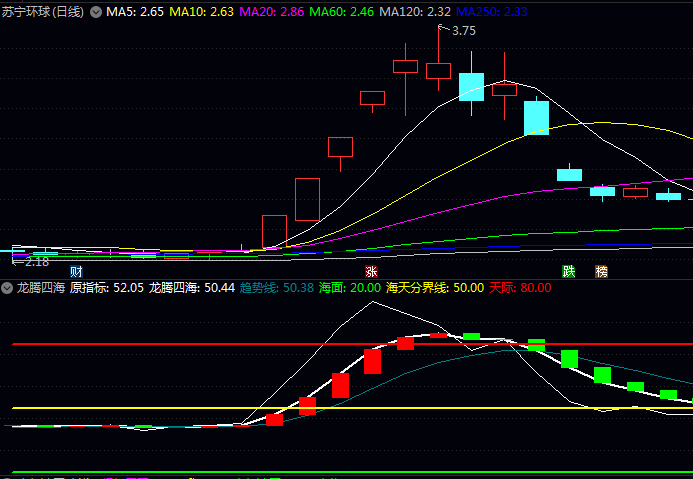The width and height of the screenshot is (693, 479).
Task: Click the red 涨 event marker icon
Action: coord(371,271)
